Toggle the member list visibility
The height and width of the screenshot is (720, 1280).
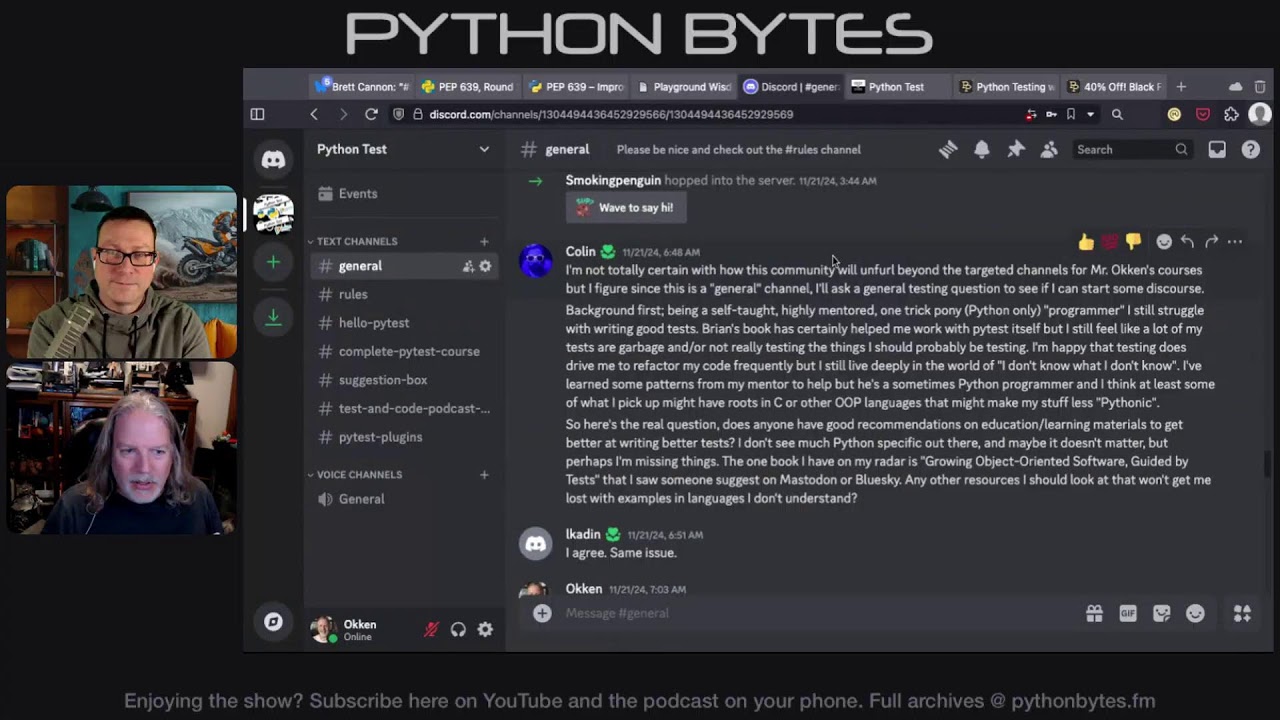[1049, 150]
